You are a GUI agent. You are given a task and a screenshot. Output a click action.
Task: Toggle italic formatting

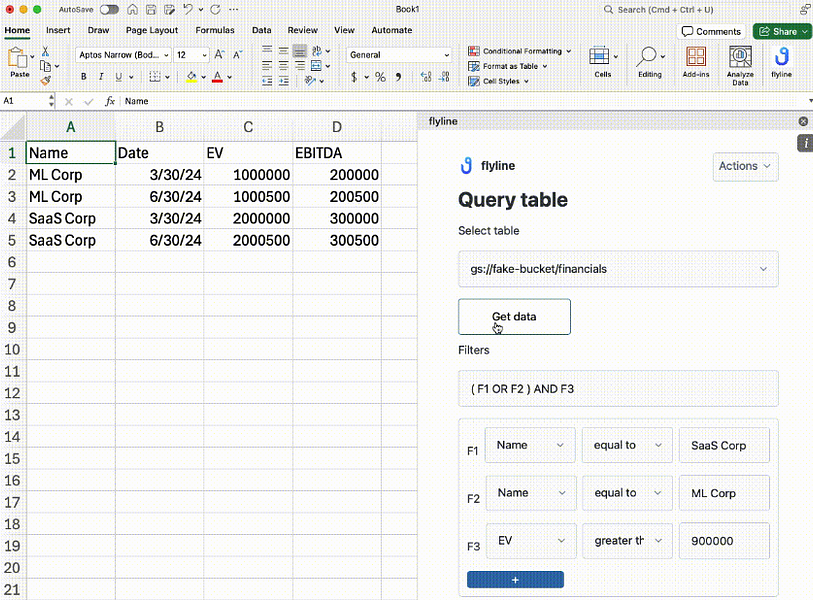pos(101,77)
